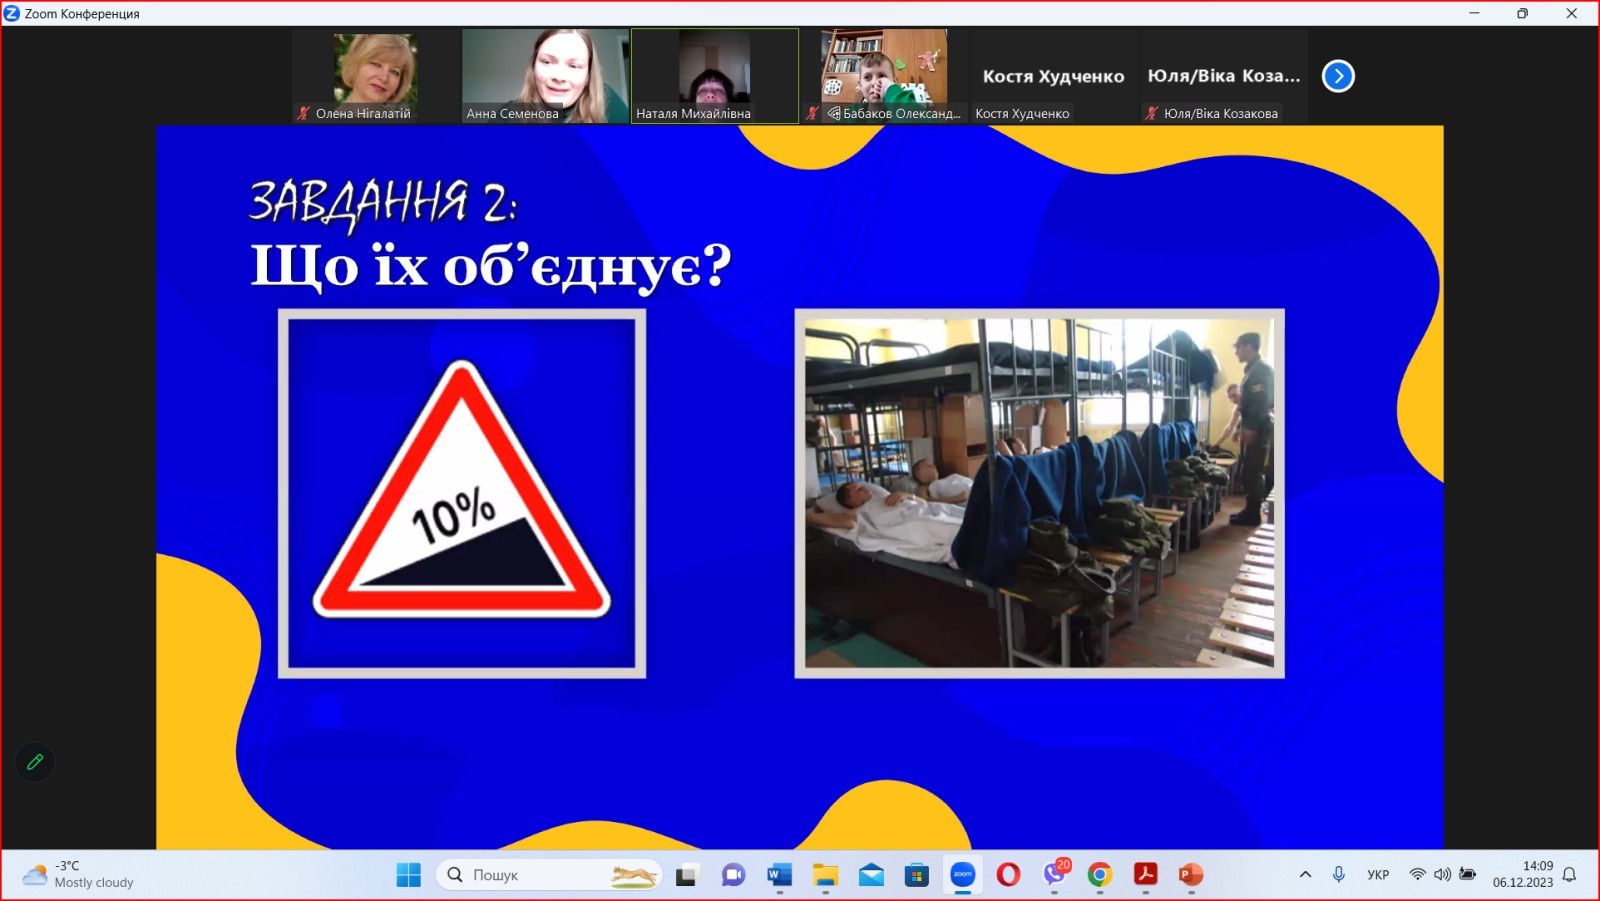Open Opera browser from the taskbar

point(1008,875)
